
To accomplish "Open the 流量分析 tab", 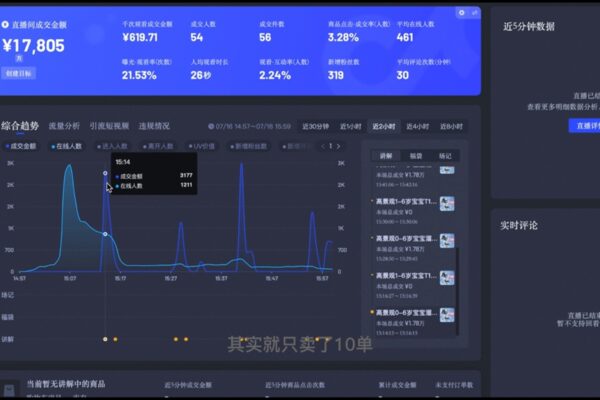I will (x=64, y=126).
